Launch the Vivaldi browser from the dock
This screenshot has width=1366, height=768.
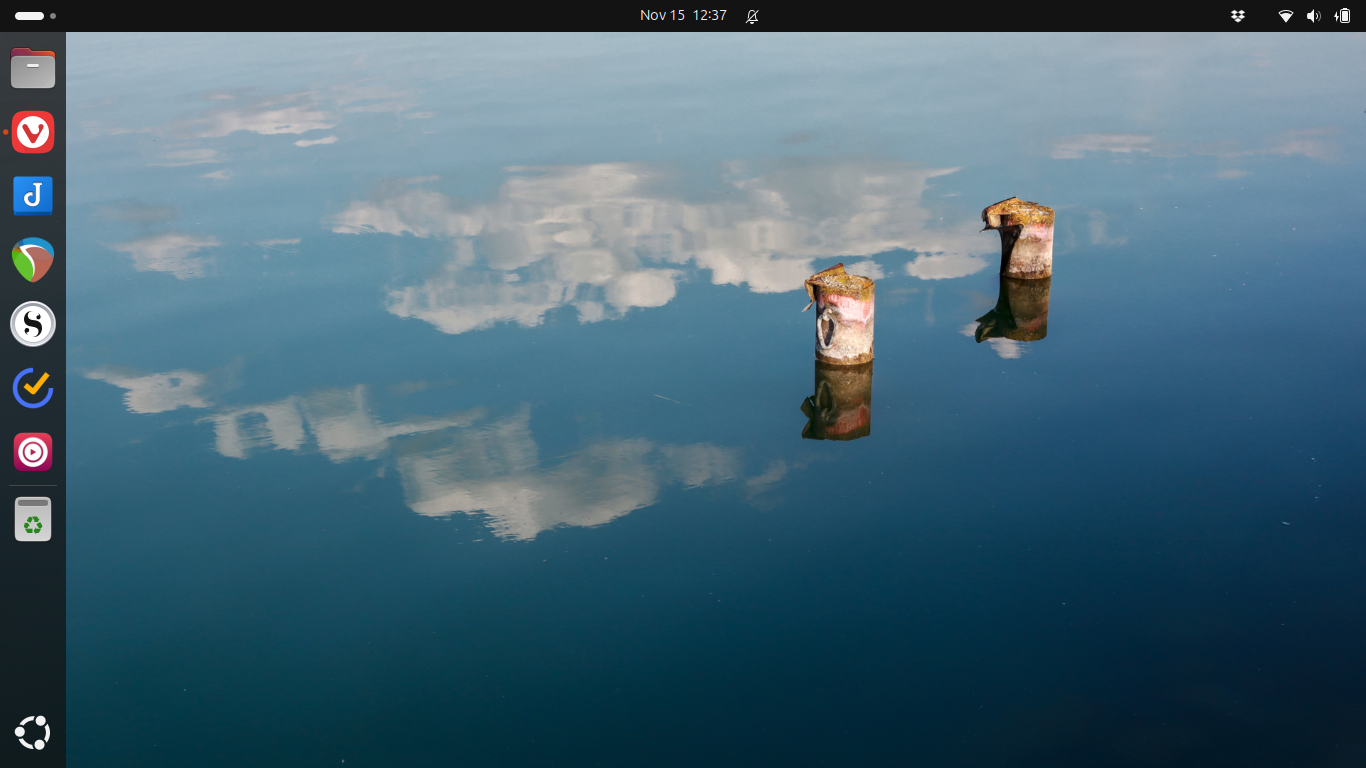coord(33,132)
